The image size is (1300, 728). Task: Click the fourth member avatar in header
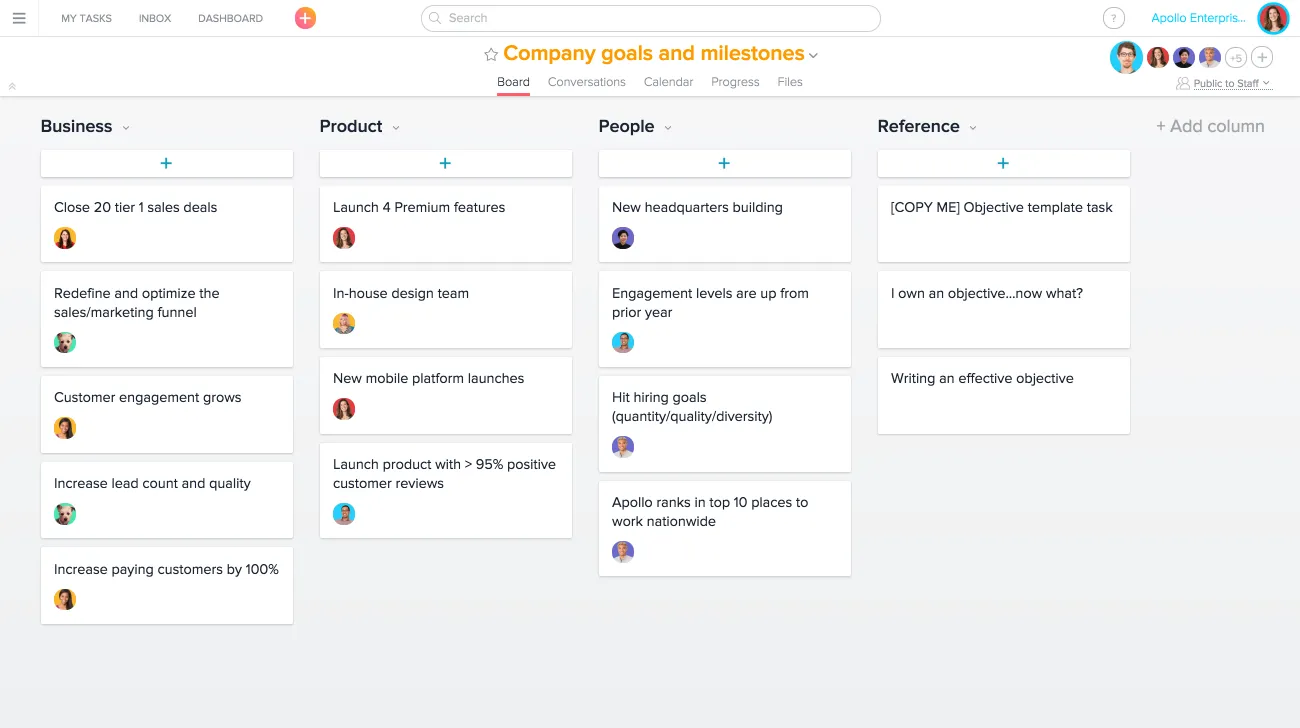click(x=1210, y=58)
